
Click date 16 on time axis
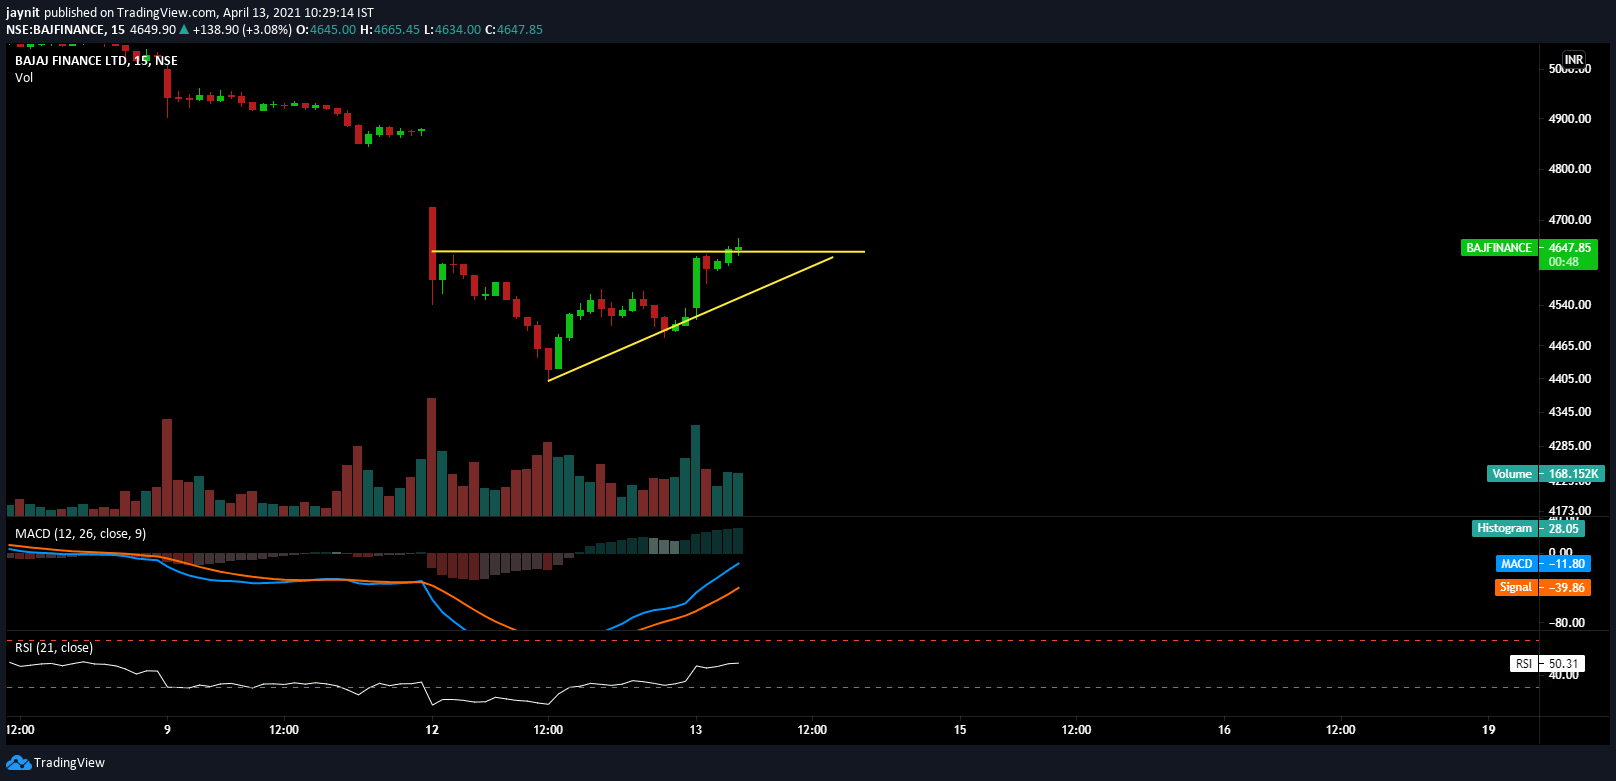click(x=1224, y=730)
